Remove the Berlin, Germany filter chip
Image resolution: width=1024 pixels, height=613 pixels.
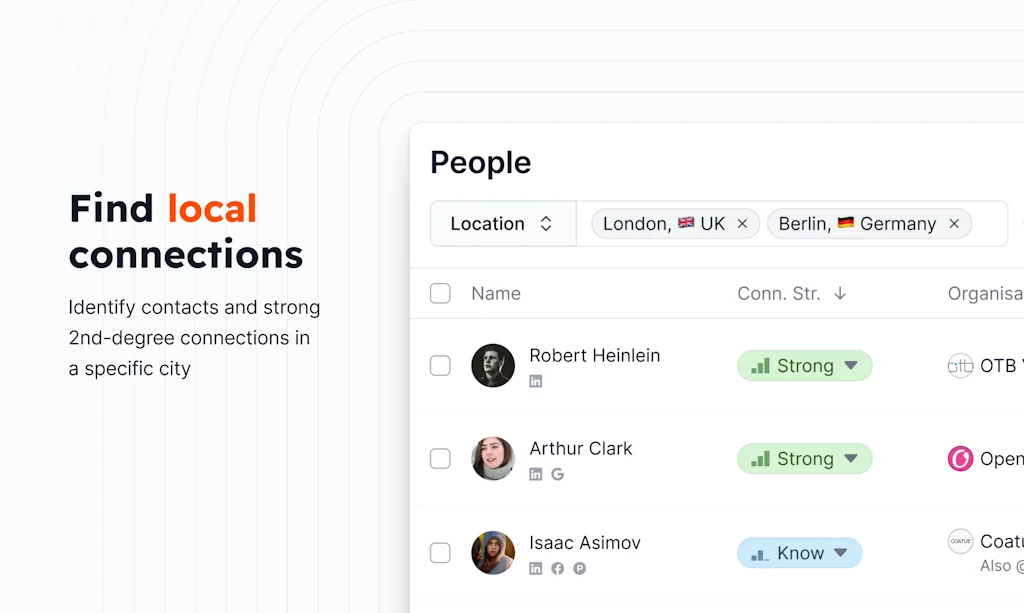(x=954, y=224)
